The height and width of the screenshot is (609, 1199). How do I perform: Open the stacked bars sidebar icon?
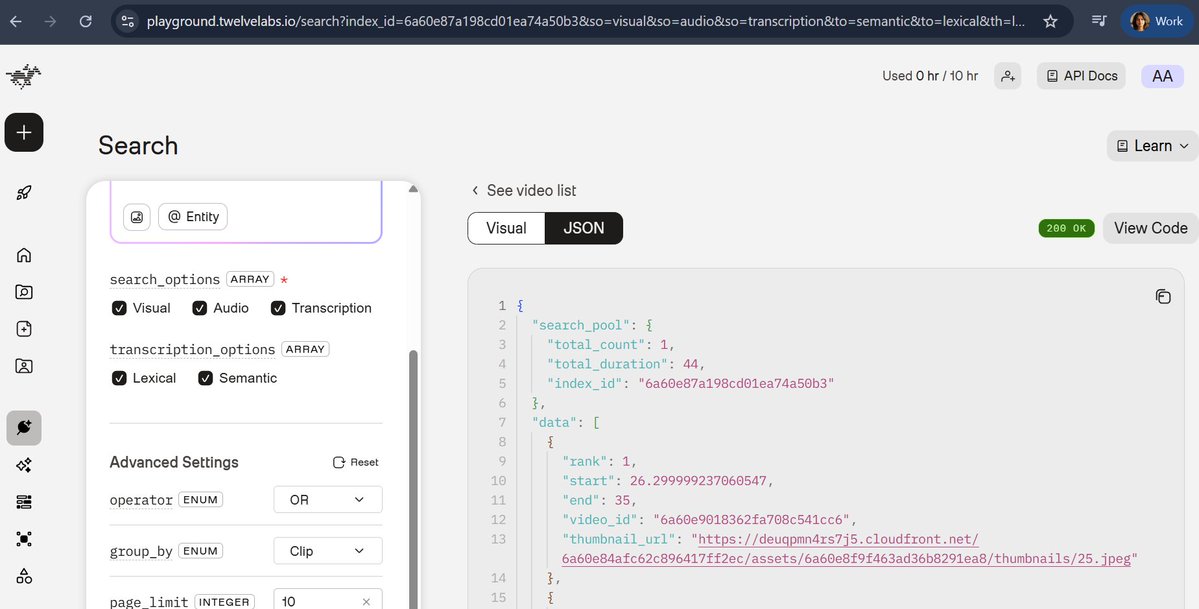point(24,502)
